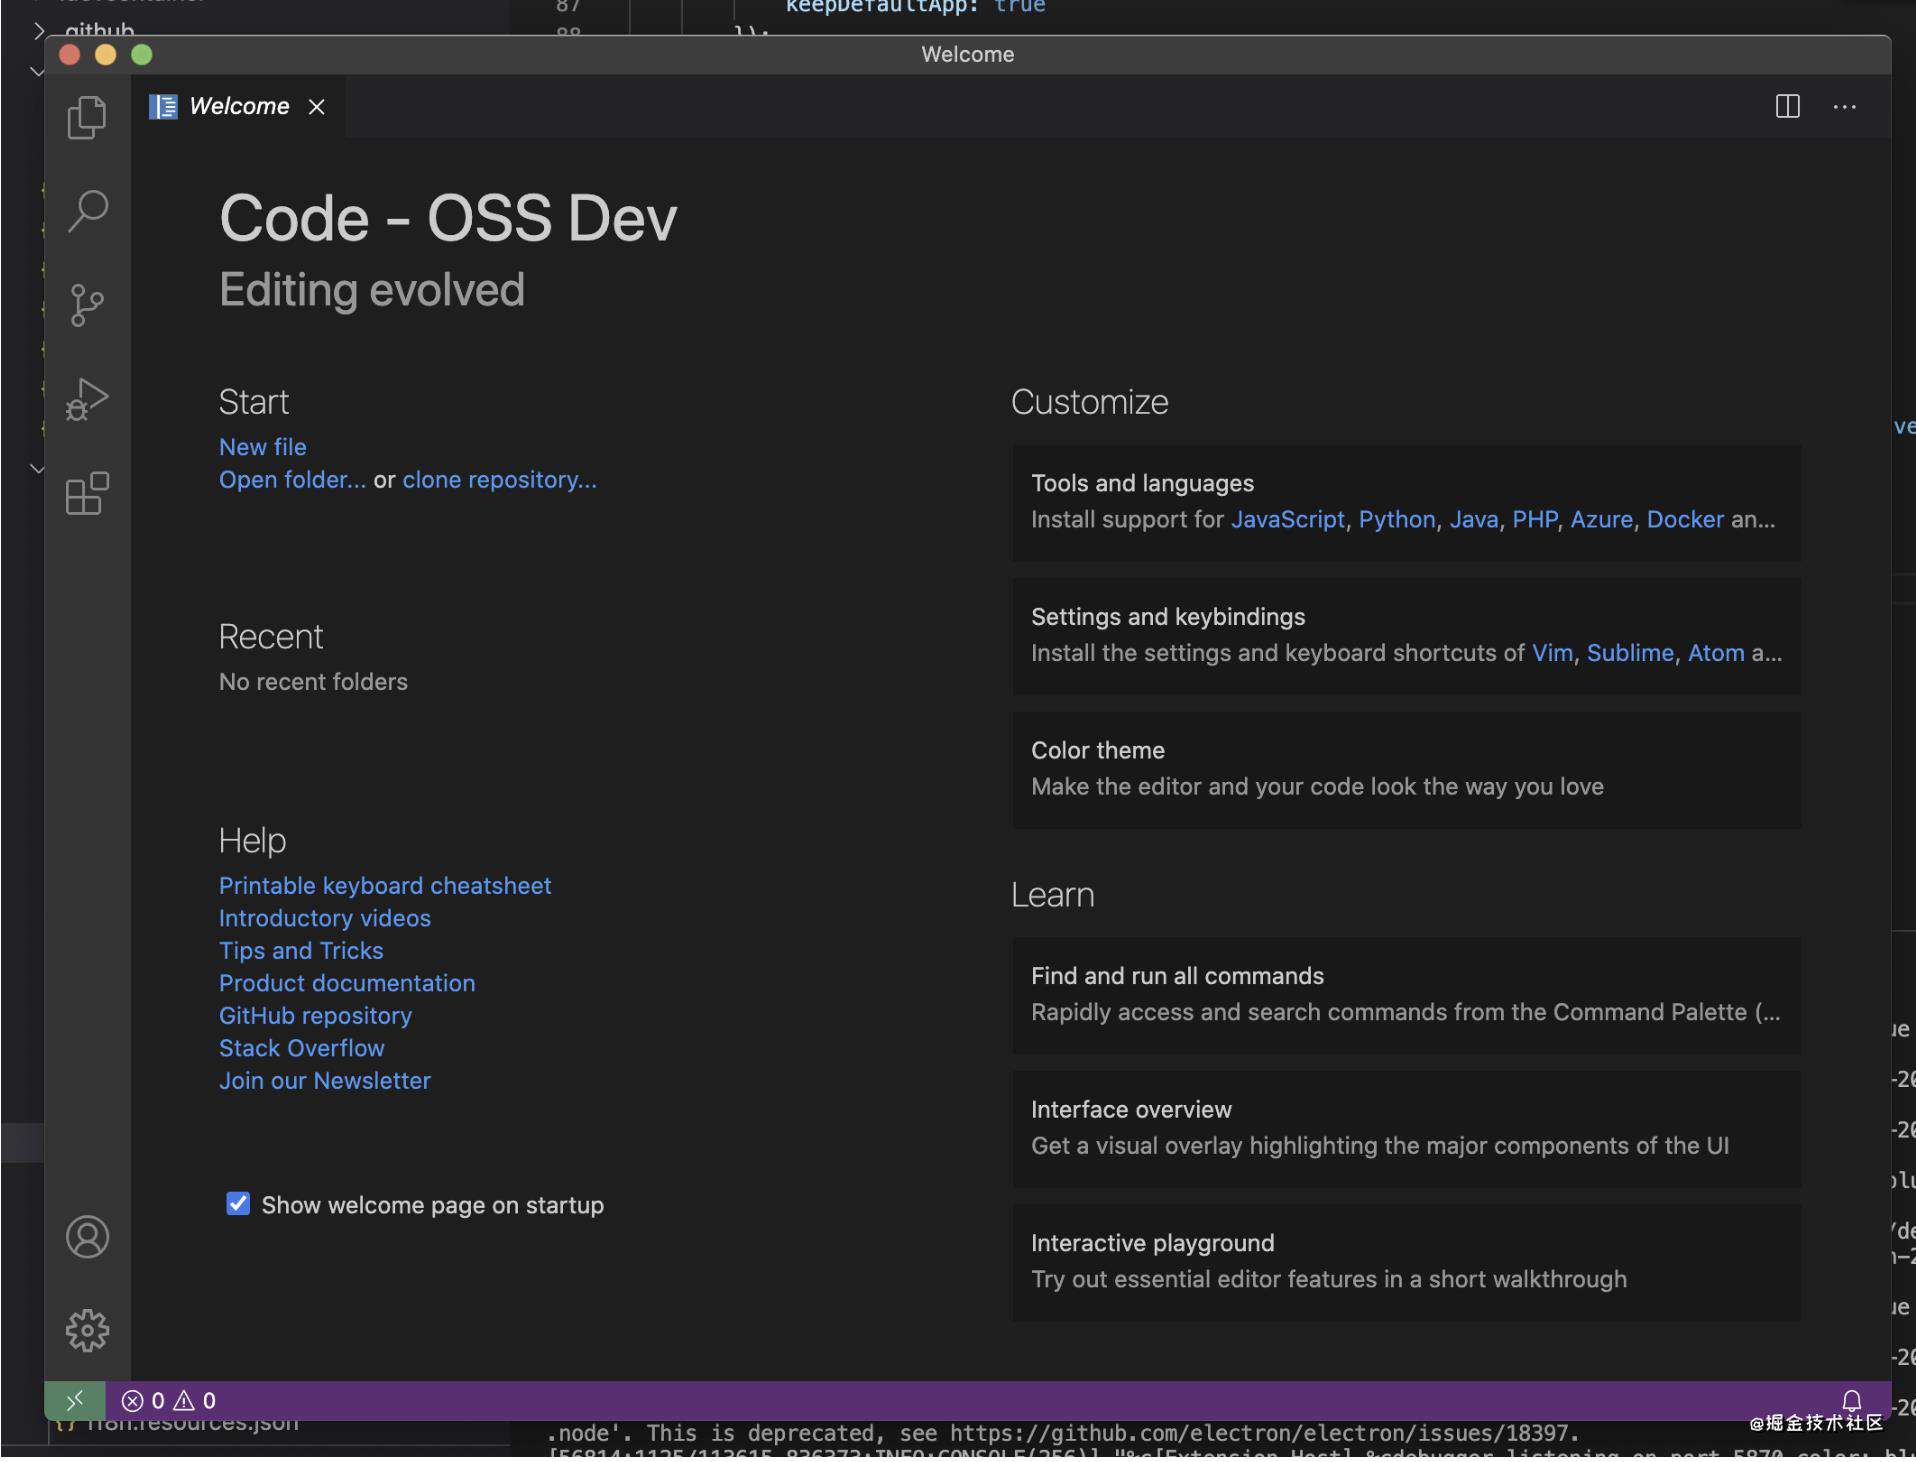
Task: Install Sublime keybindings link
Action: [x=1630, y=654]
